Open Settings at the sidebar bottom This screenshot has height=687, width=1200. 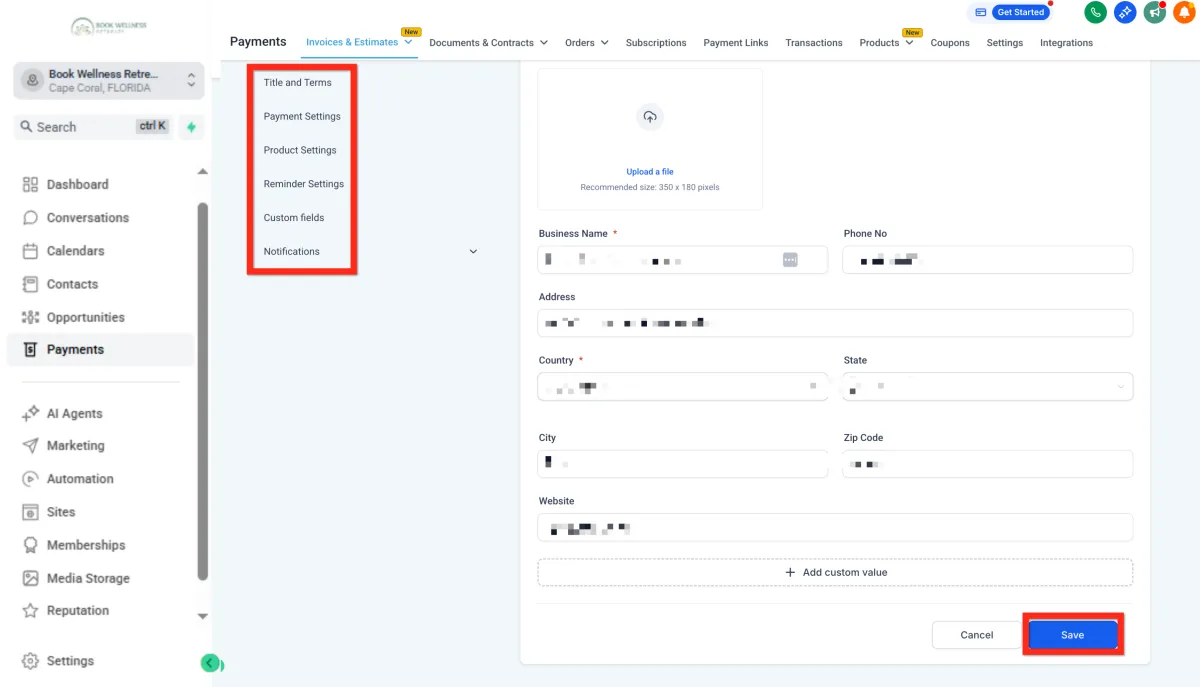pyautogui.click(x=60, y=661)
